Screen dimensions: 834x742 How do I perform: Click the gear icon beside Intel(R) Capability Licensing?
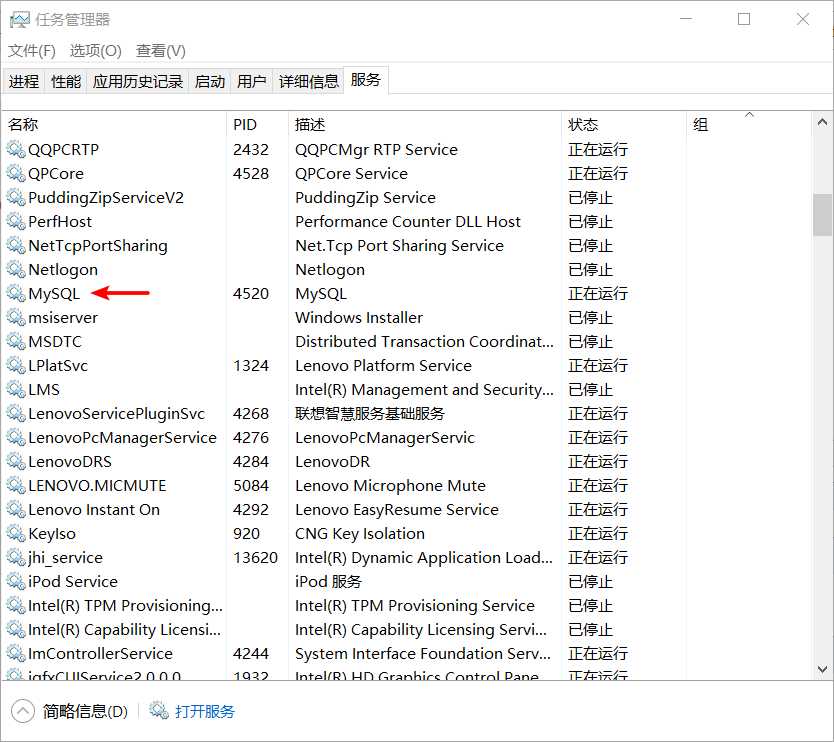coord(16,629)
